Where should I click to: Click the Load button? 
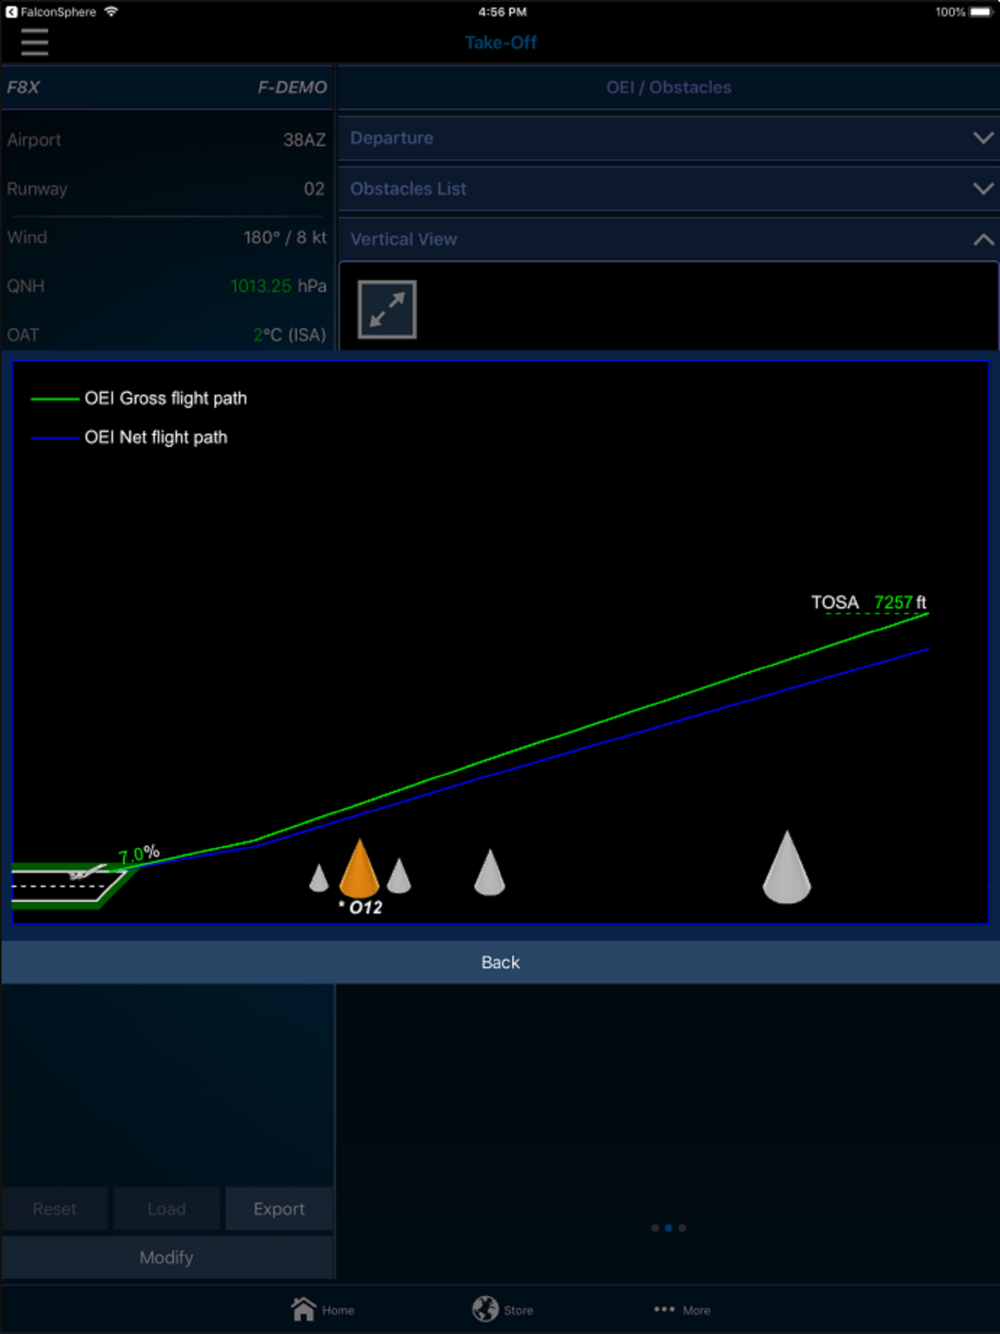(166, 1209)
